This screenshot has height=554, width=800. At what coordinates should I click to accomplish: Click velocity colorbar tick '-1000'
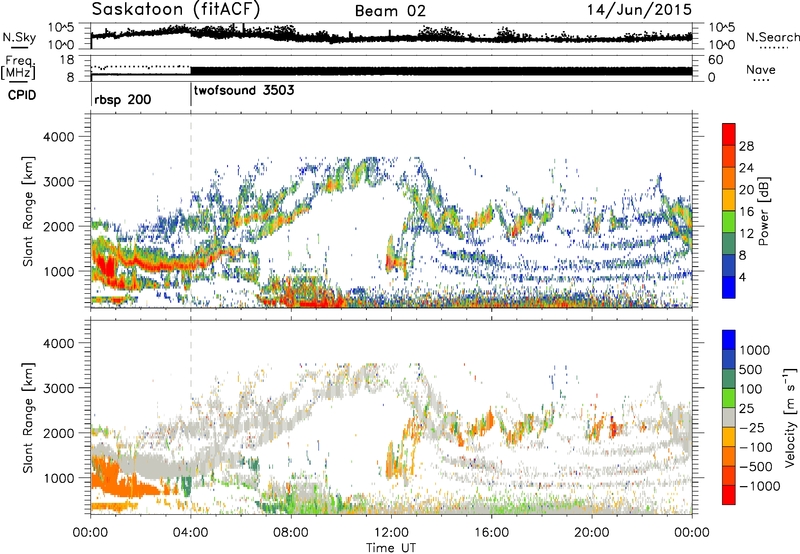tap(759, 486)
